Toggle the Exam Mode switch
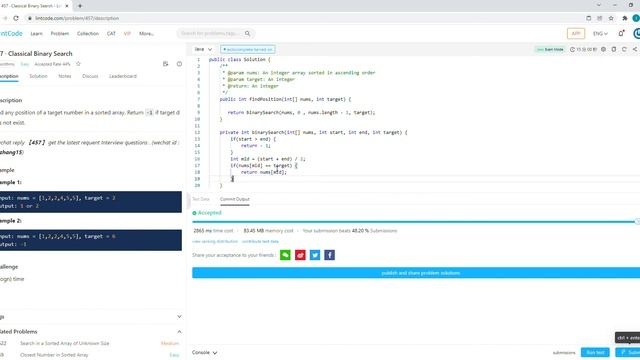 (550, 49)
